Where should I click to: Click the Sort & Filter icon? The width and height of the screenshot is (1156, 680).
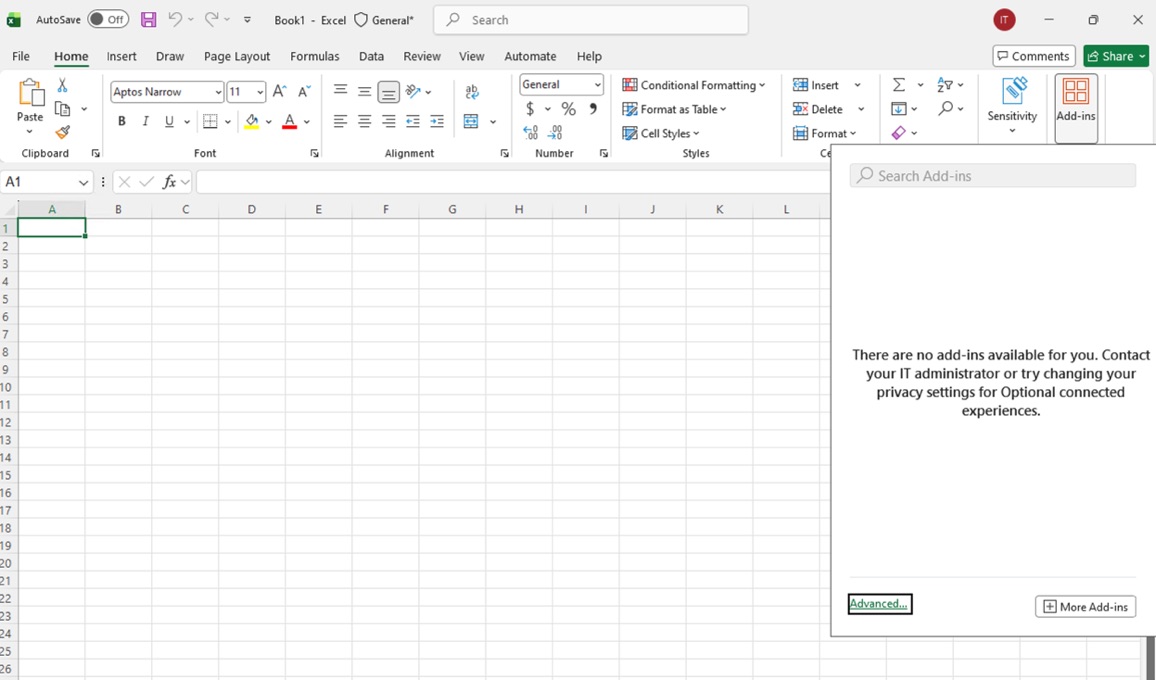click(x=945, y=85)
